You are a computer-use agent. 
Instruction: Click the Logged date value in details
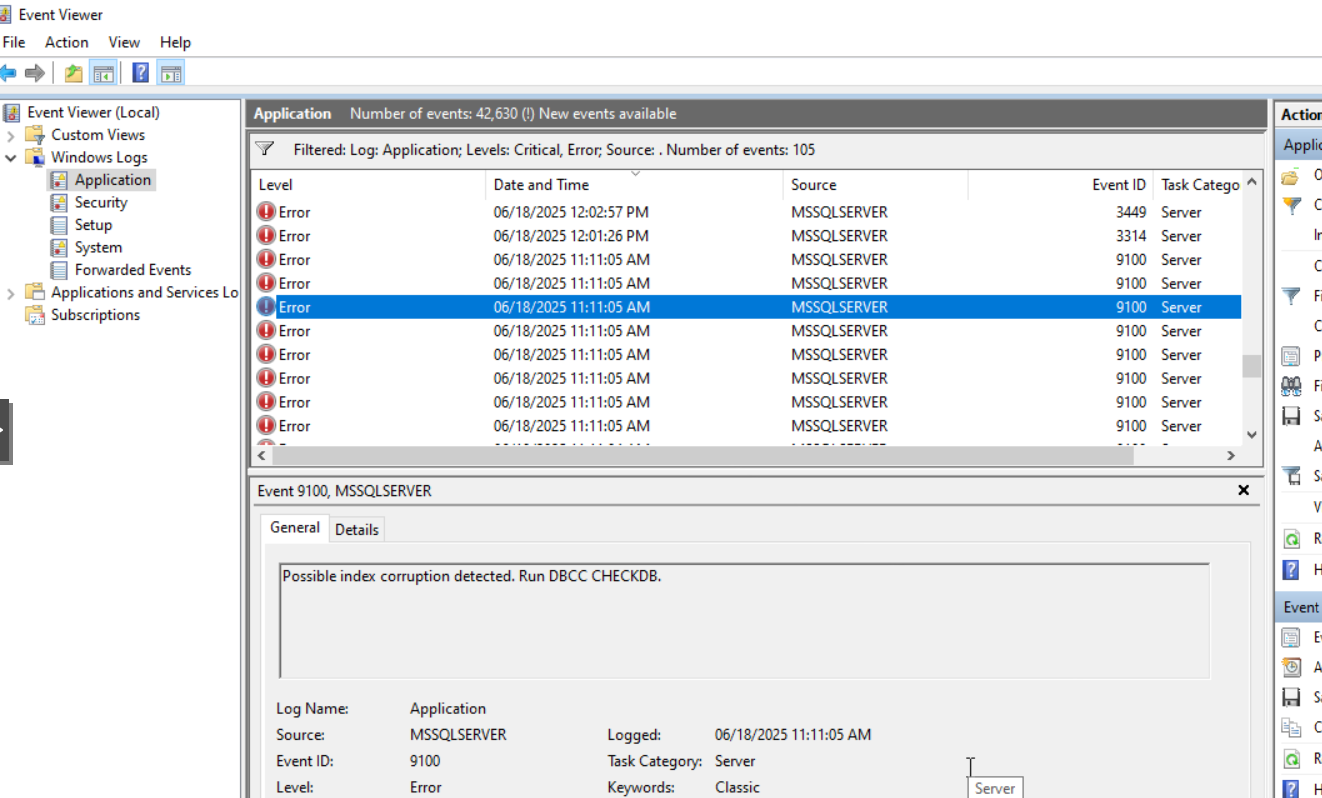pyautogui.click(x=793, y=734)
